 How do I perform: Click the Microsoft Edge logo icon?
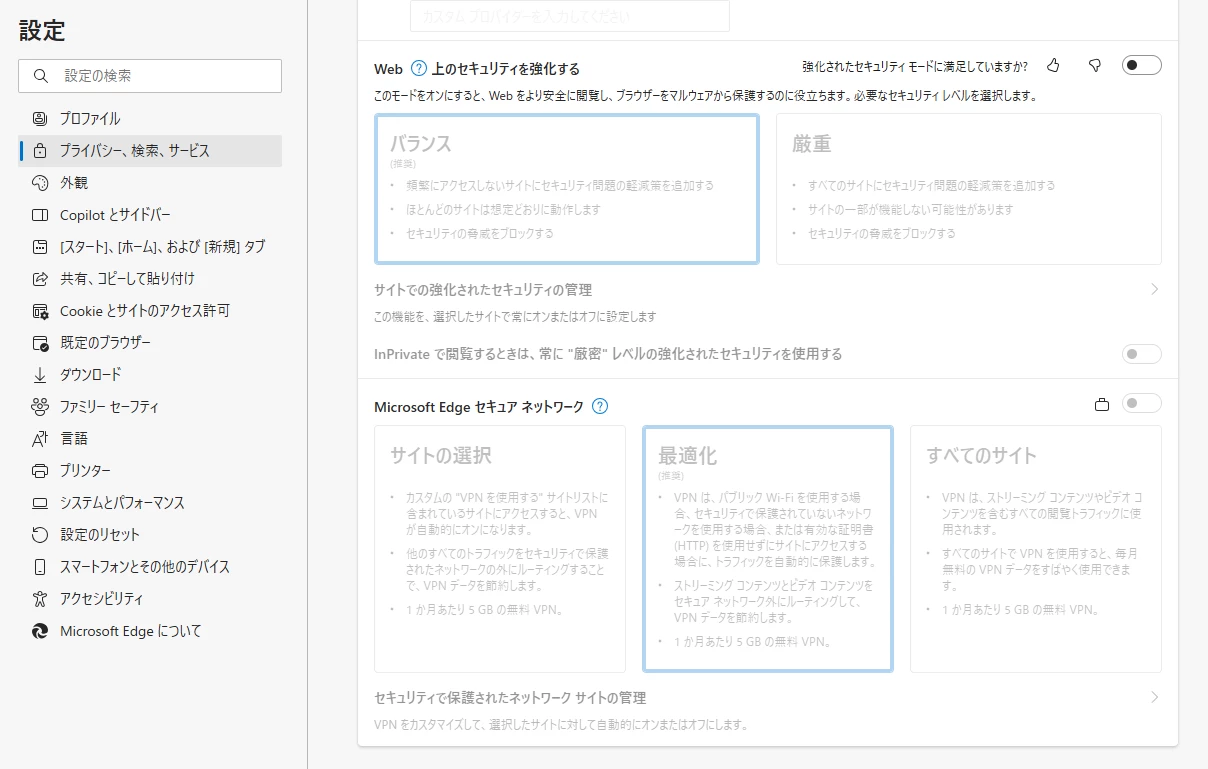[40, 631]
